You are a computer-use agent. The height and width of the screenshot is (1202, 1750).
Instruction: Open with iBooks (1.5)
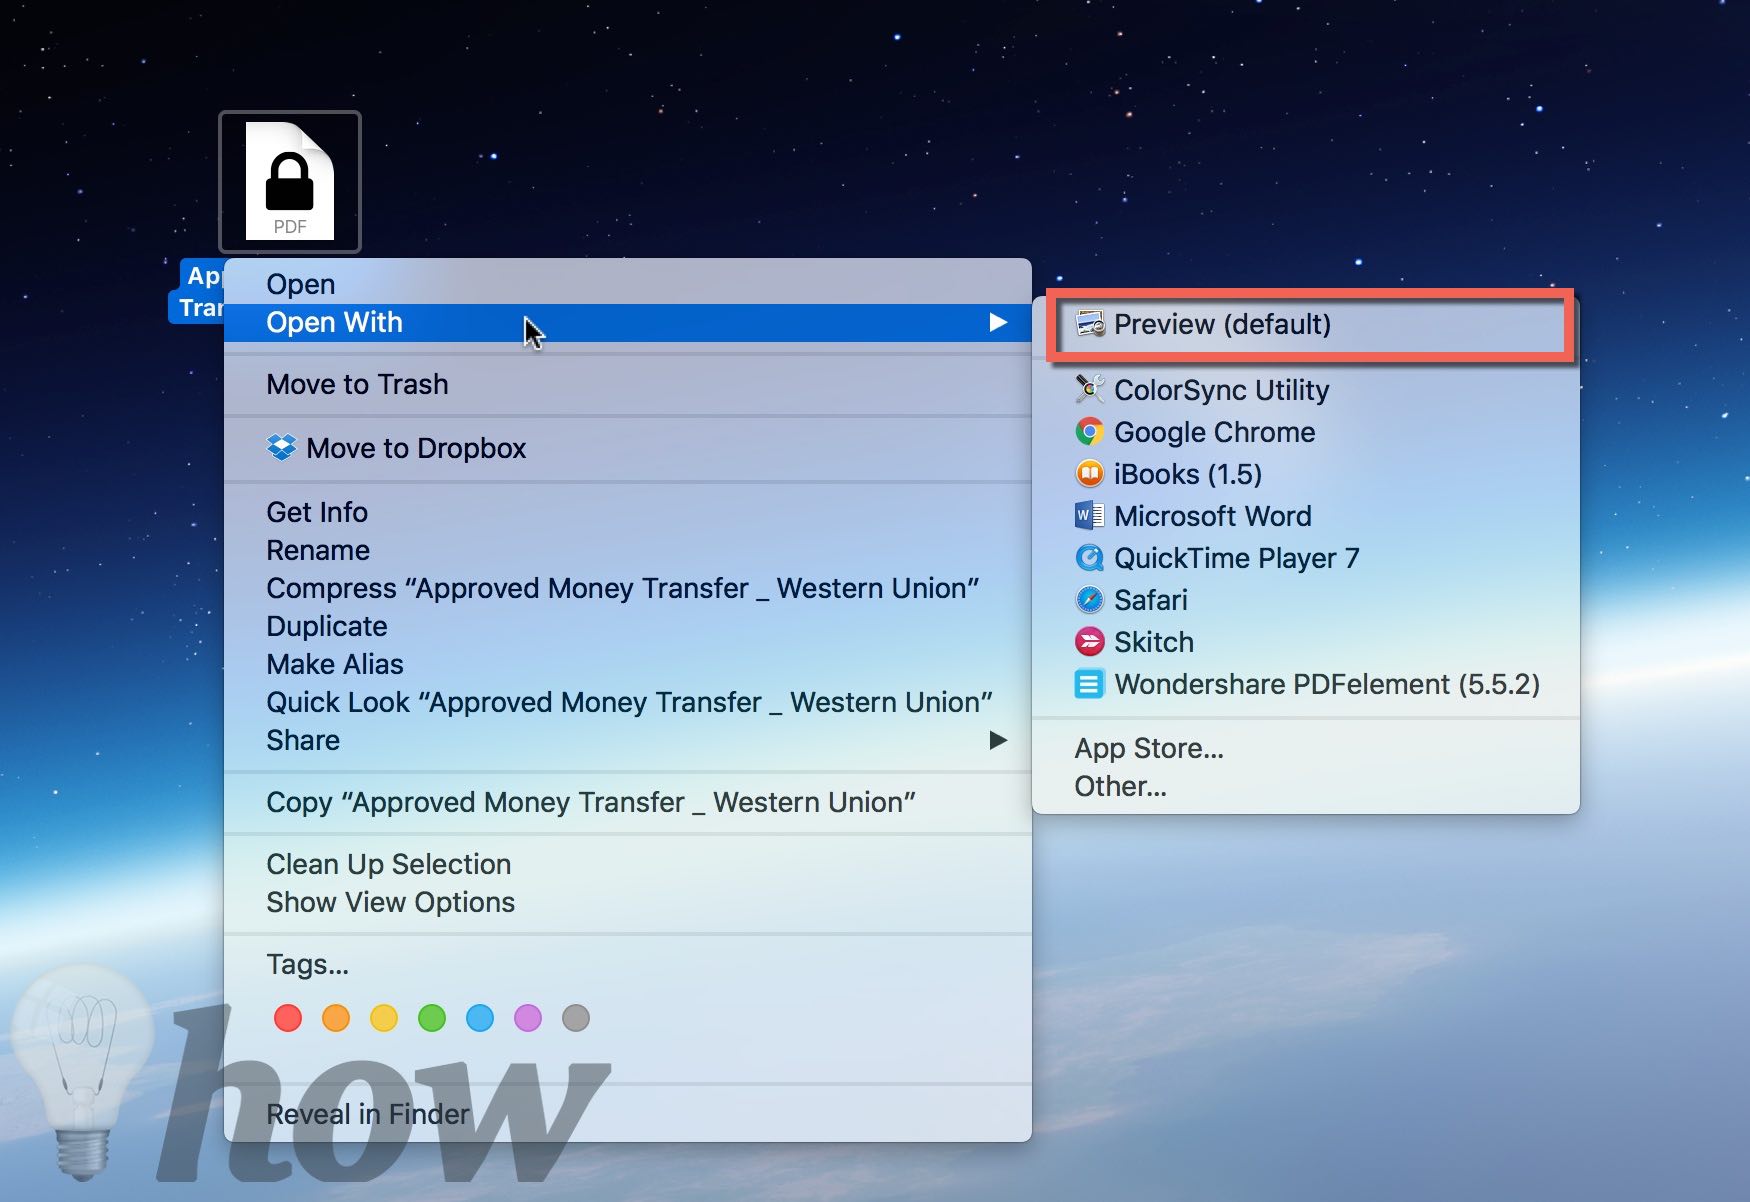(1306, 474)
